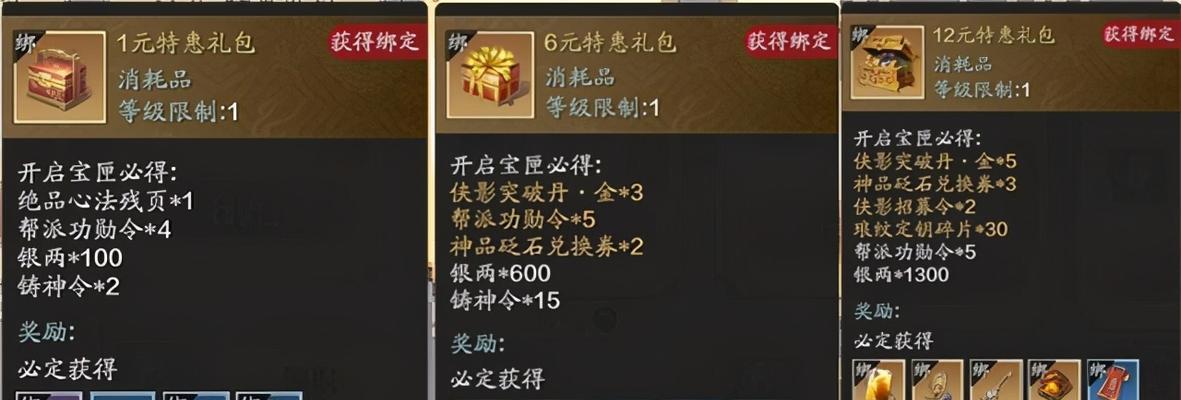The height and width of the screenshot is (400, 1181).
Task: Select the amber square token reward icon
Action: point(1054,380)
